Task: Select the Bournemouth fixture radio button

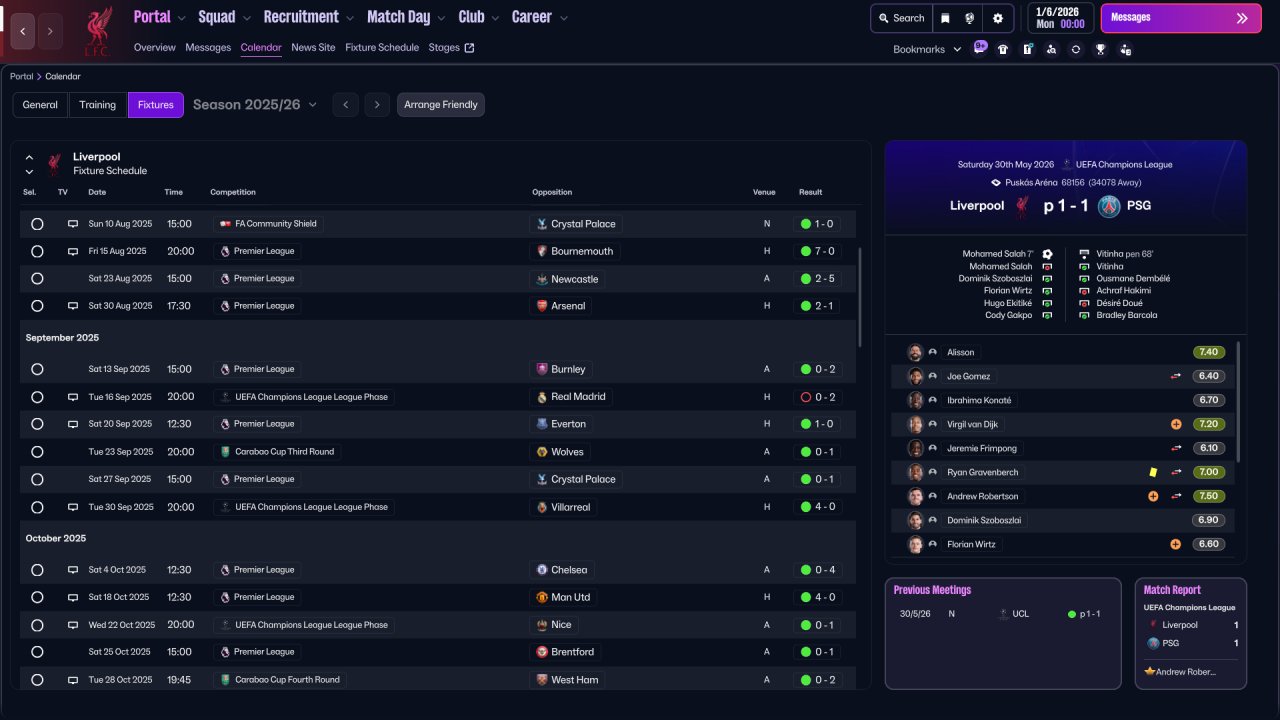Action: pyautogui.click(x=37, y=251)
